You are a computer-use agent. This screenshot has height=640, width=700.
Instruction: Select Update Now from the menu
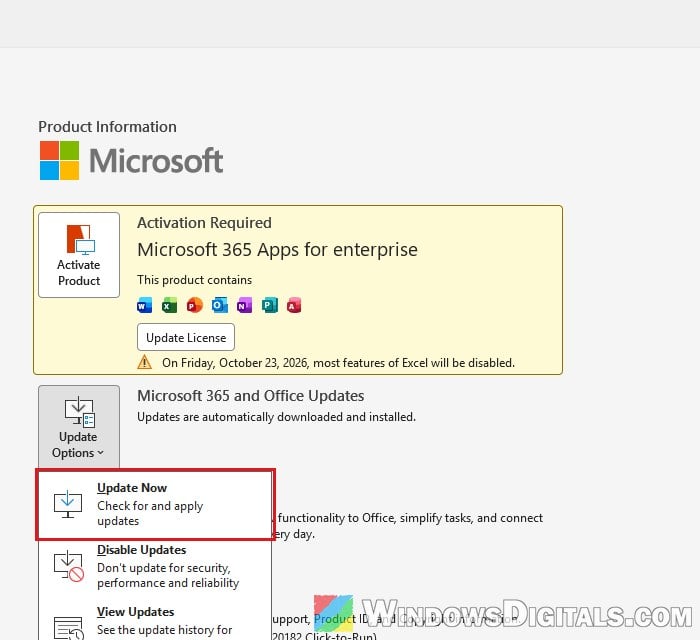155,504
